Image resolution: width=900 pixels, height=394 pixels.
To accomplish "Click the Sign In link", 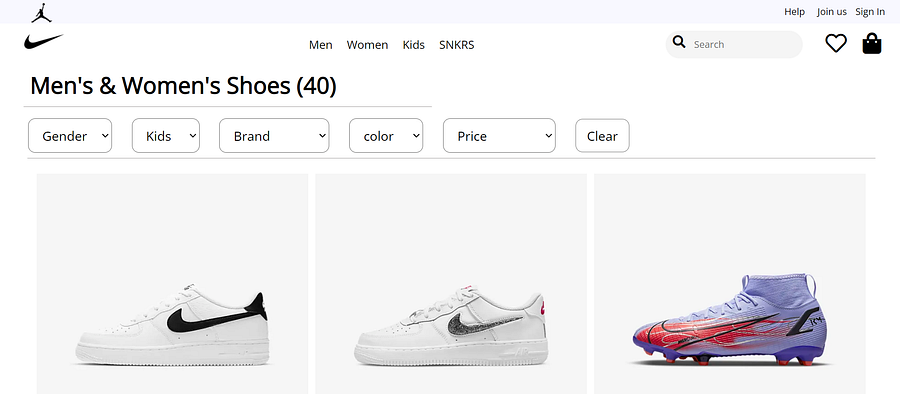I will click(870, 11).
